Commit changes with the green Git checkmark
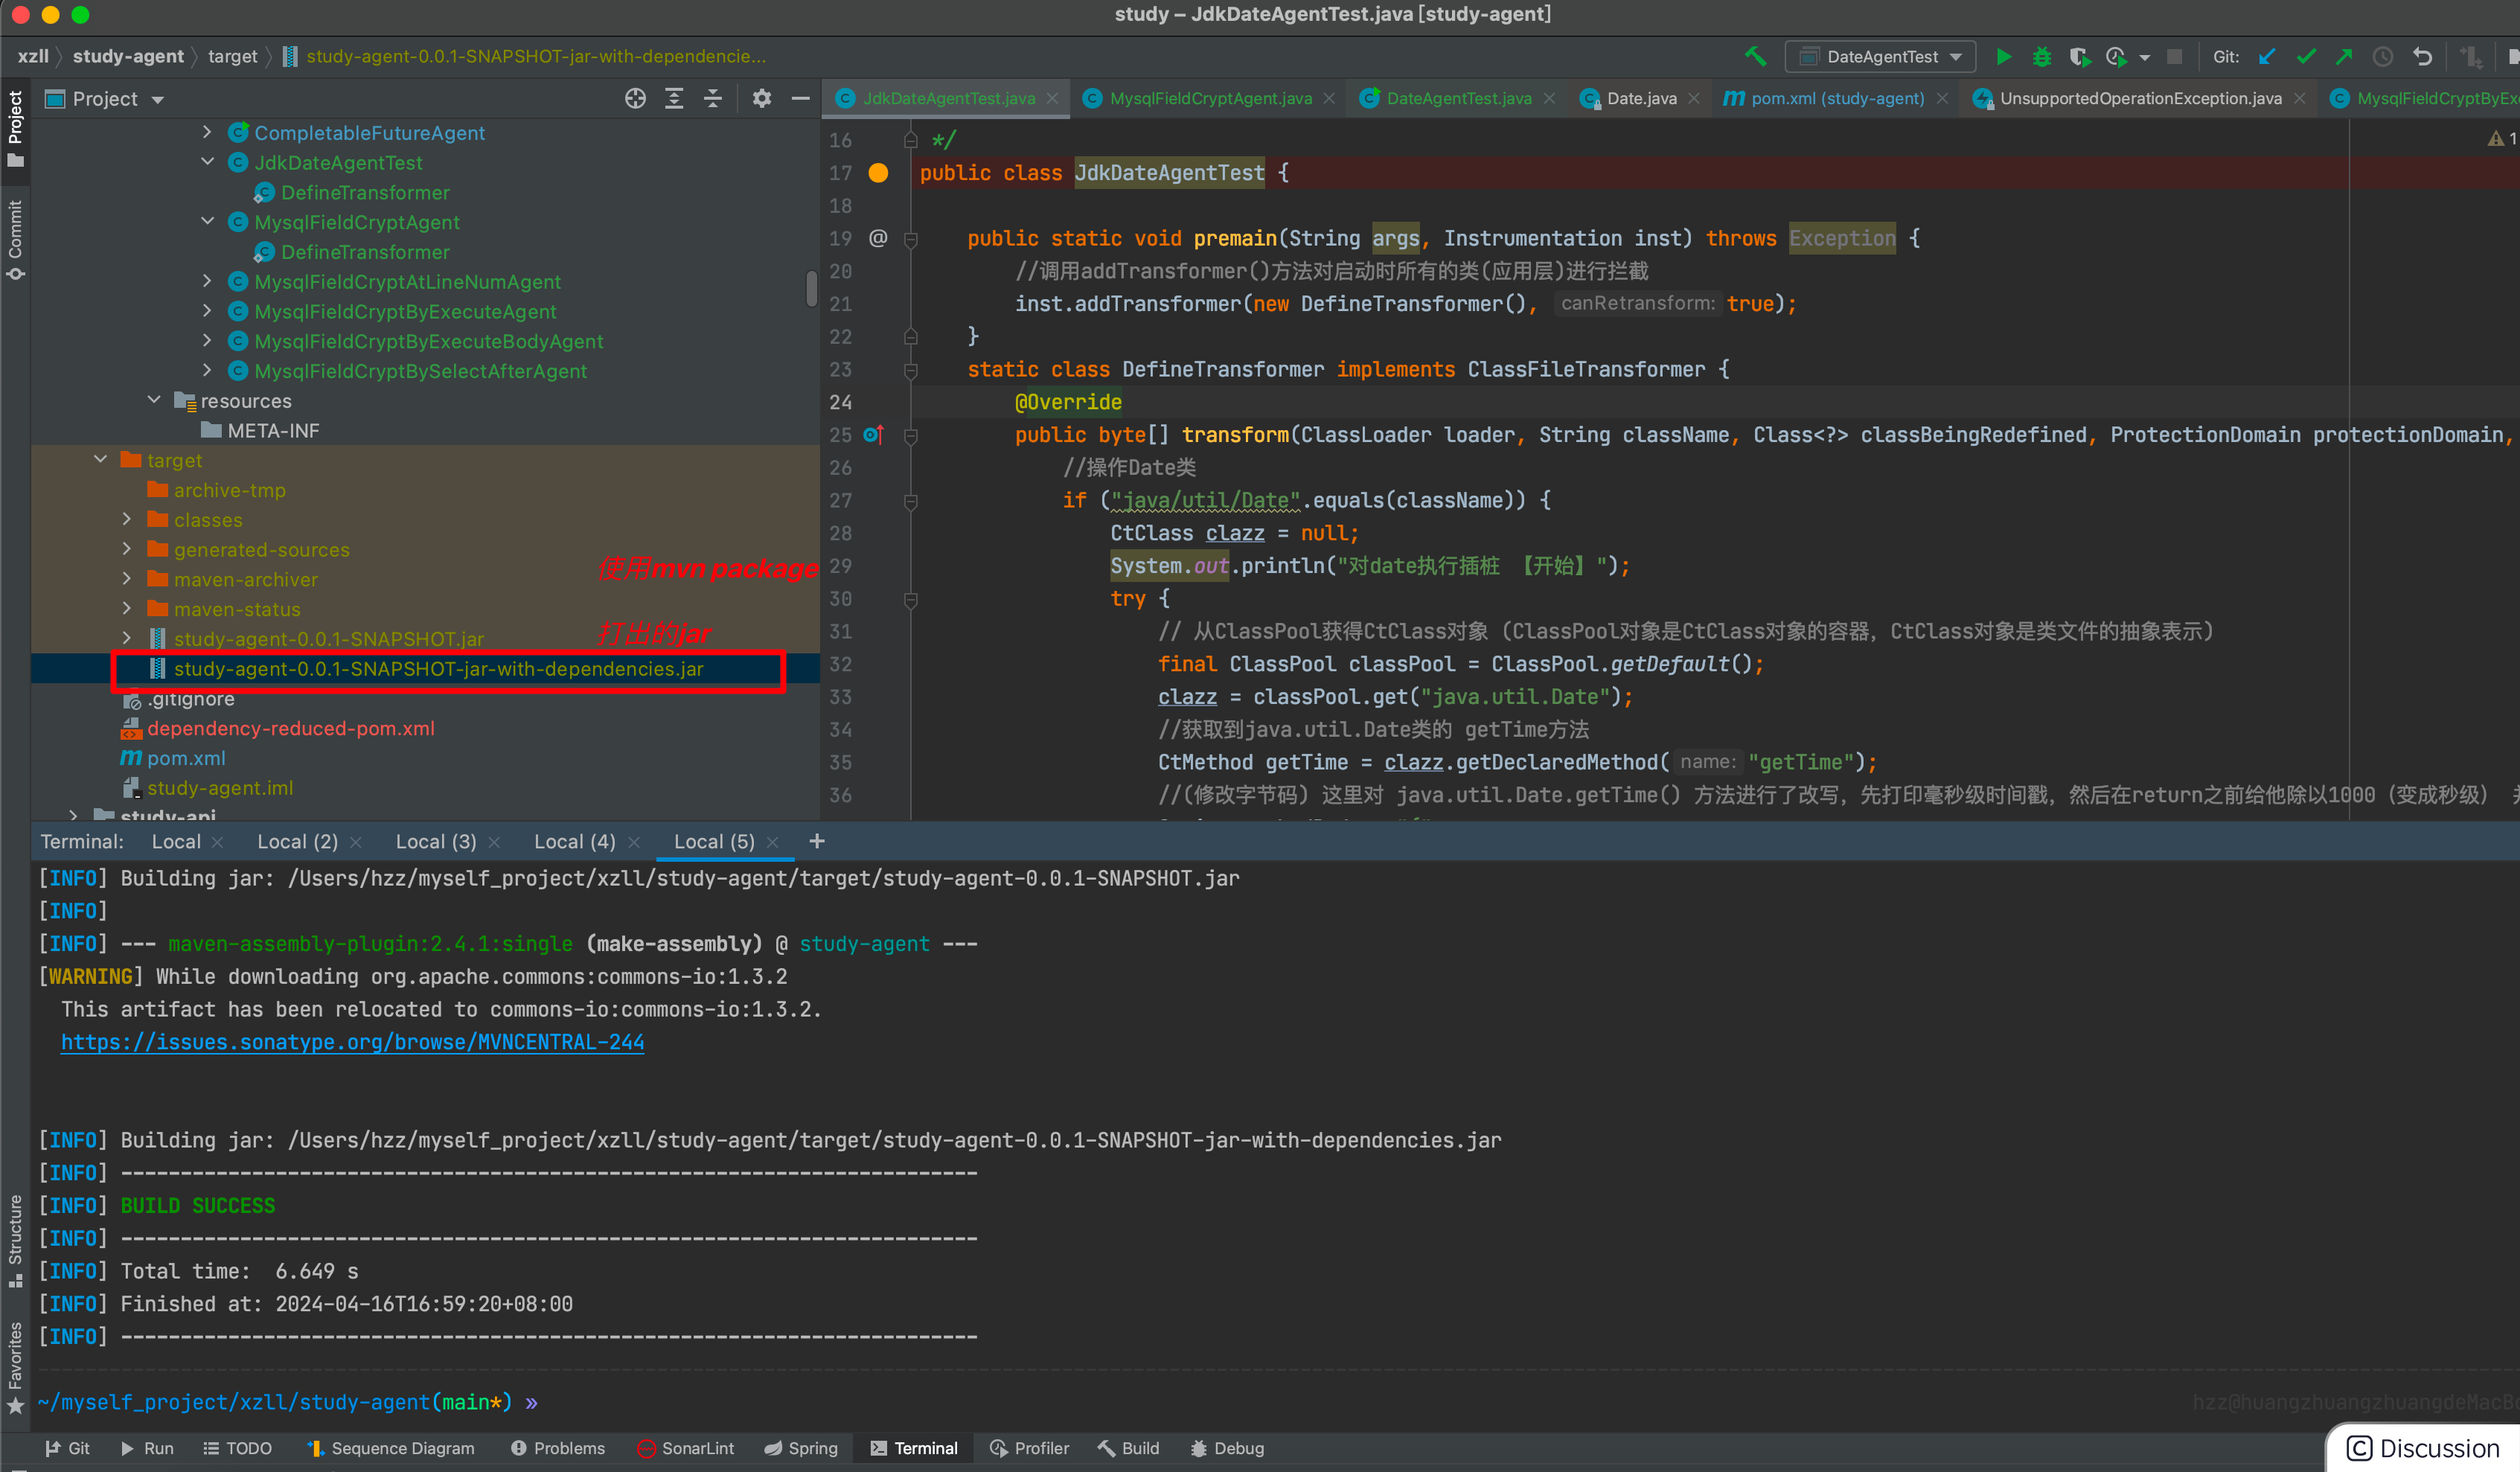The width and height of the screenshot is (2520, 1472). tap(2306, 57)
